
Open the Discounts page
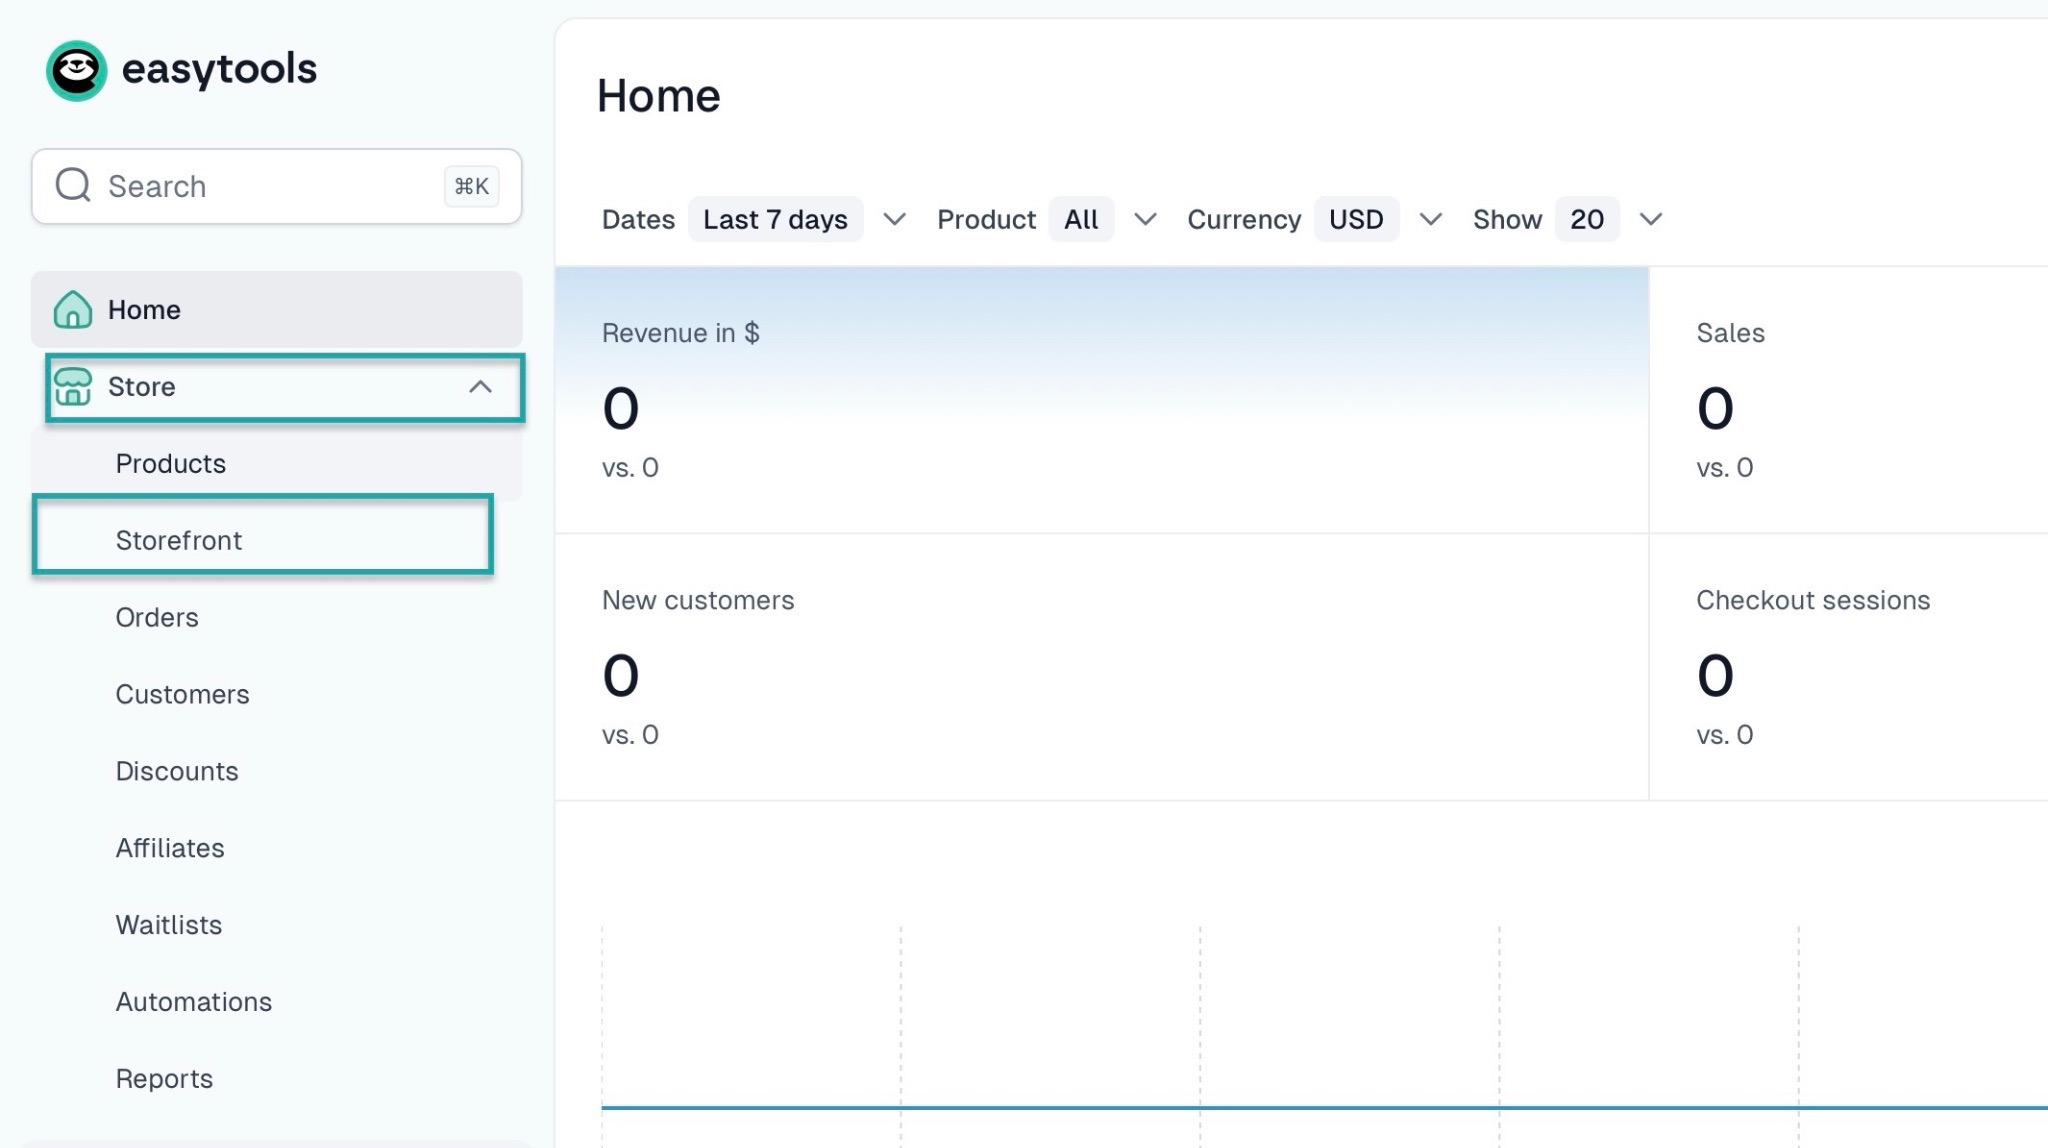177,772
